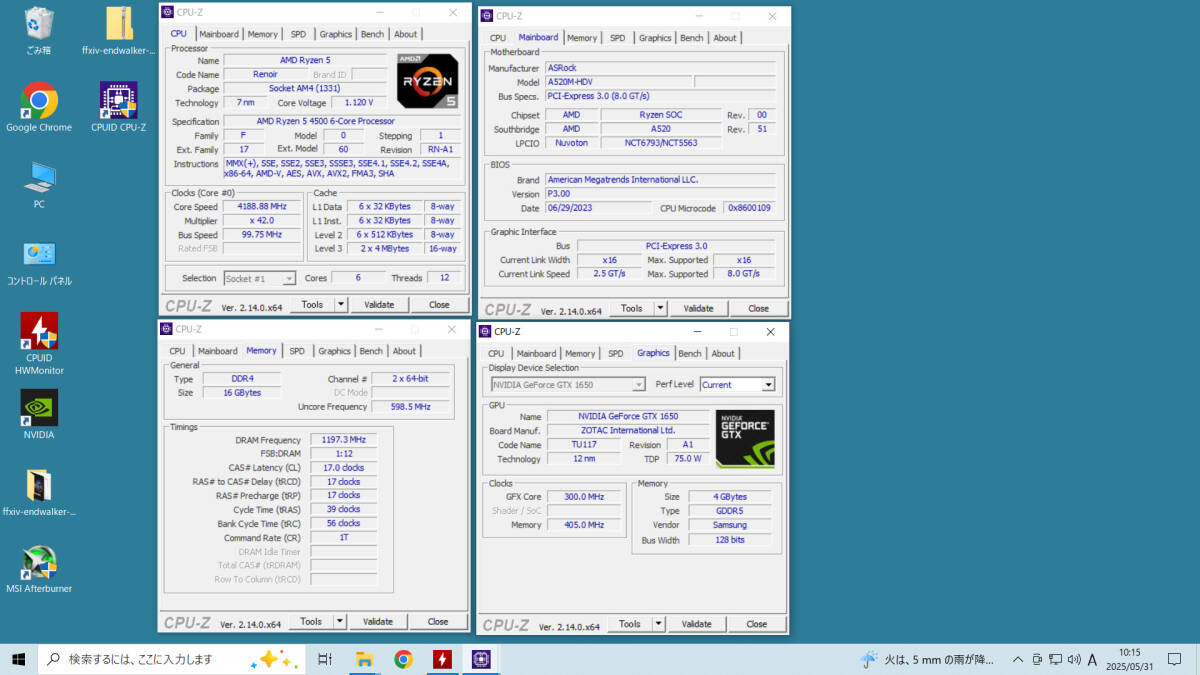Viewport: 1200px width, 675px height.
Task: Click the Task View taskbar button
Action: pyautogui.click(x=325, y=659)
